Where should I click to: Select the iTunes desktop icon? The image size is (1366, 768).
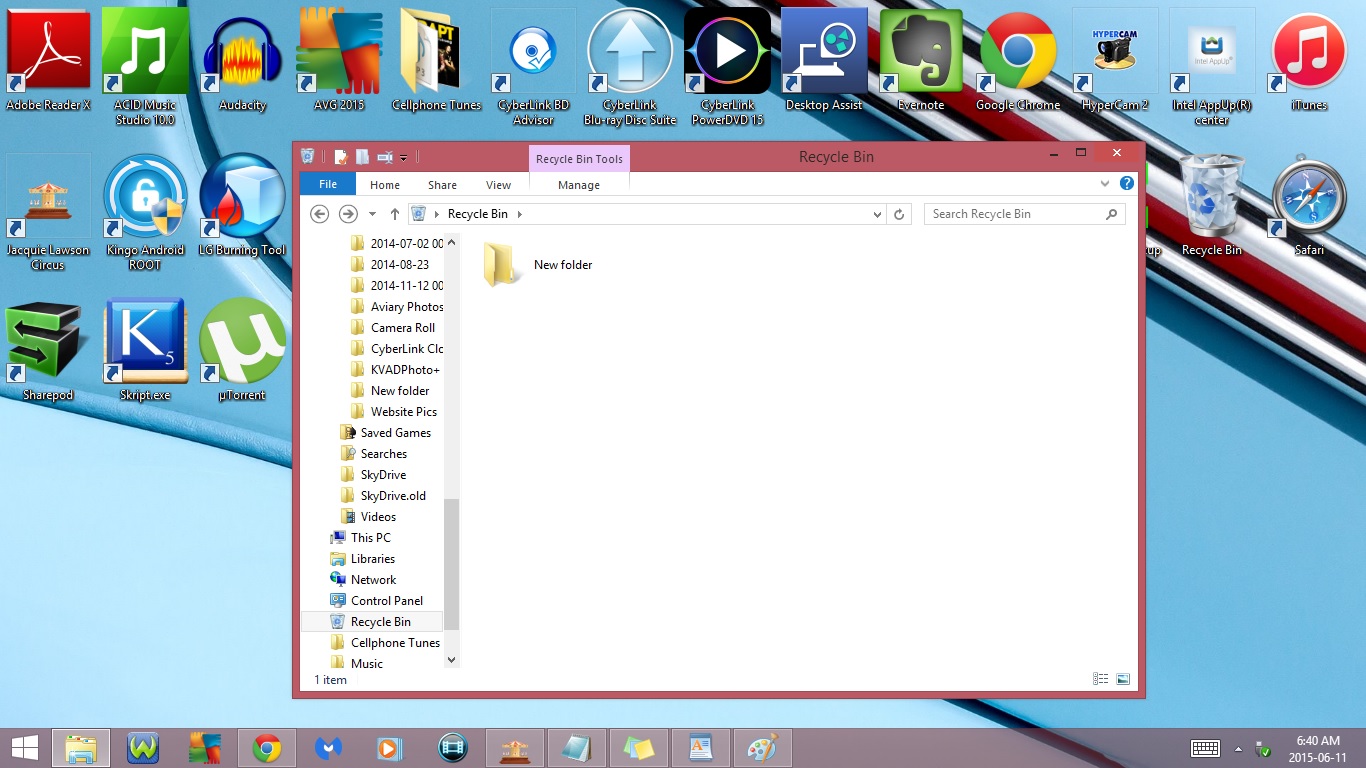[x=1309, y=59]
